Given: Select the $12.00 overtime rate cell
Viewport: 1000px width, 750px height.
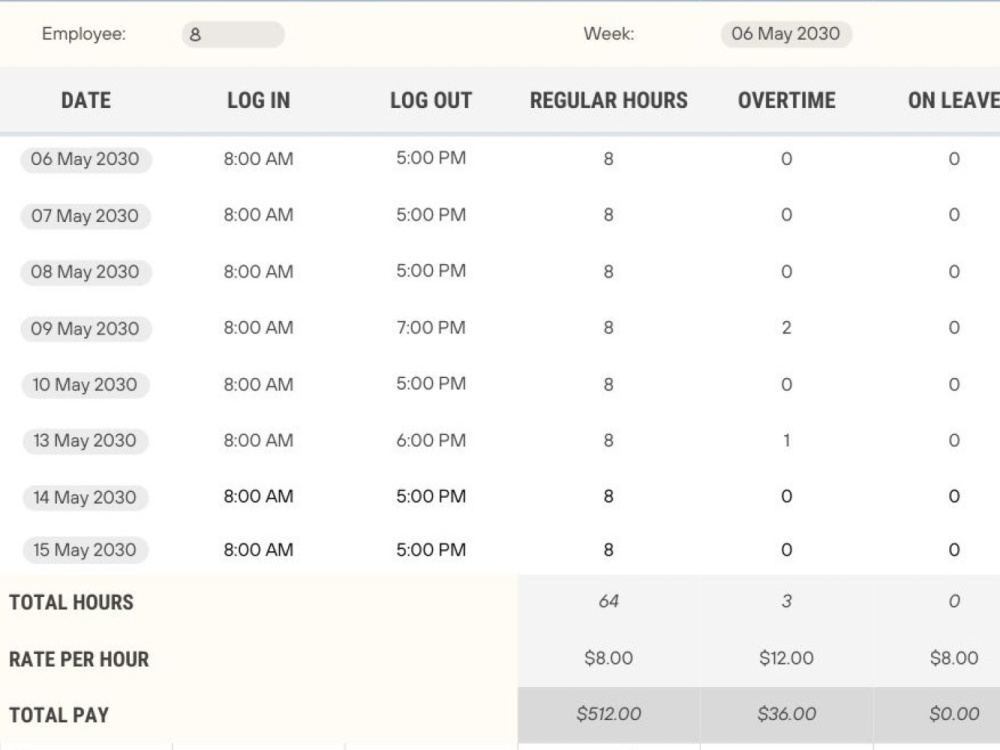Looking at the screenshot, I should point(786,658).
